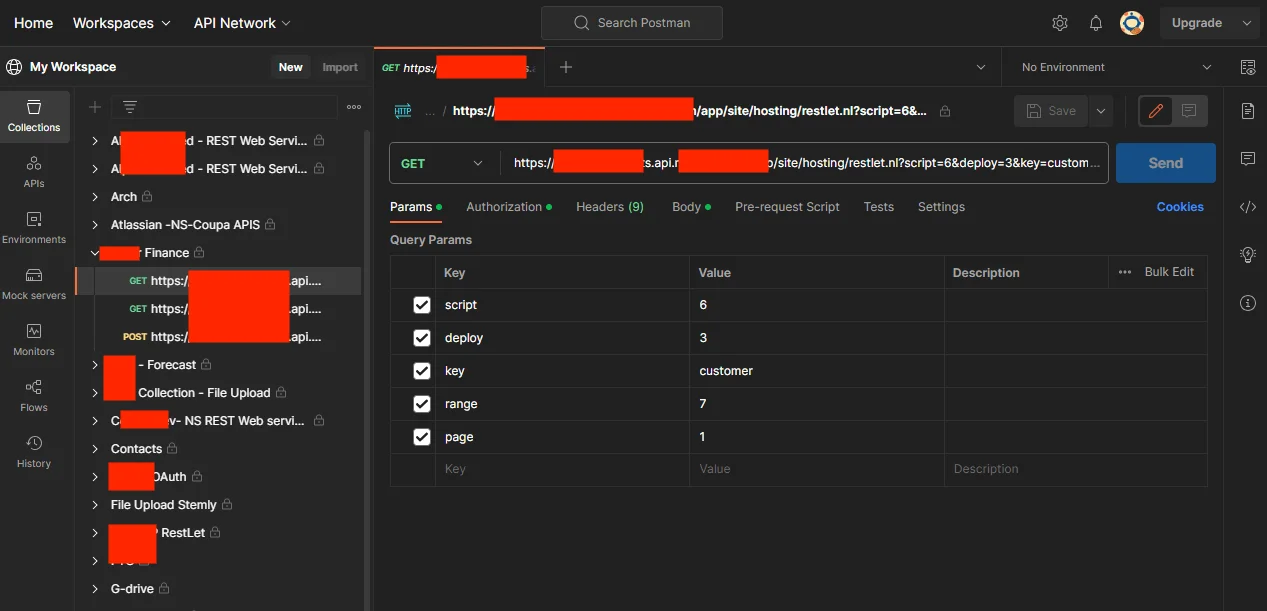
Task: Open the notifications bell
Action: click(1096, 23)
